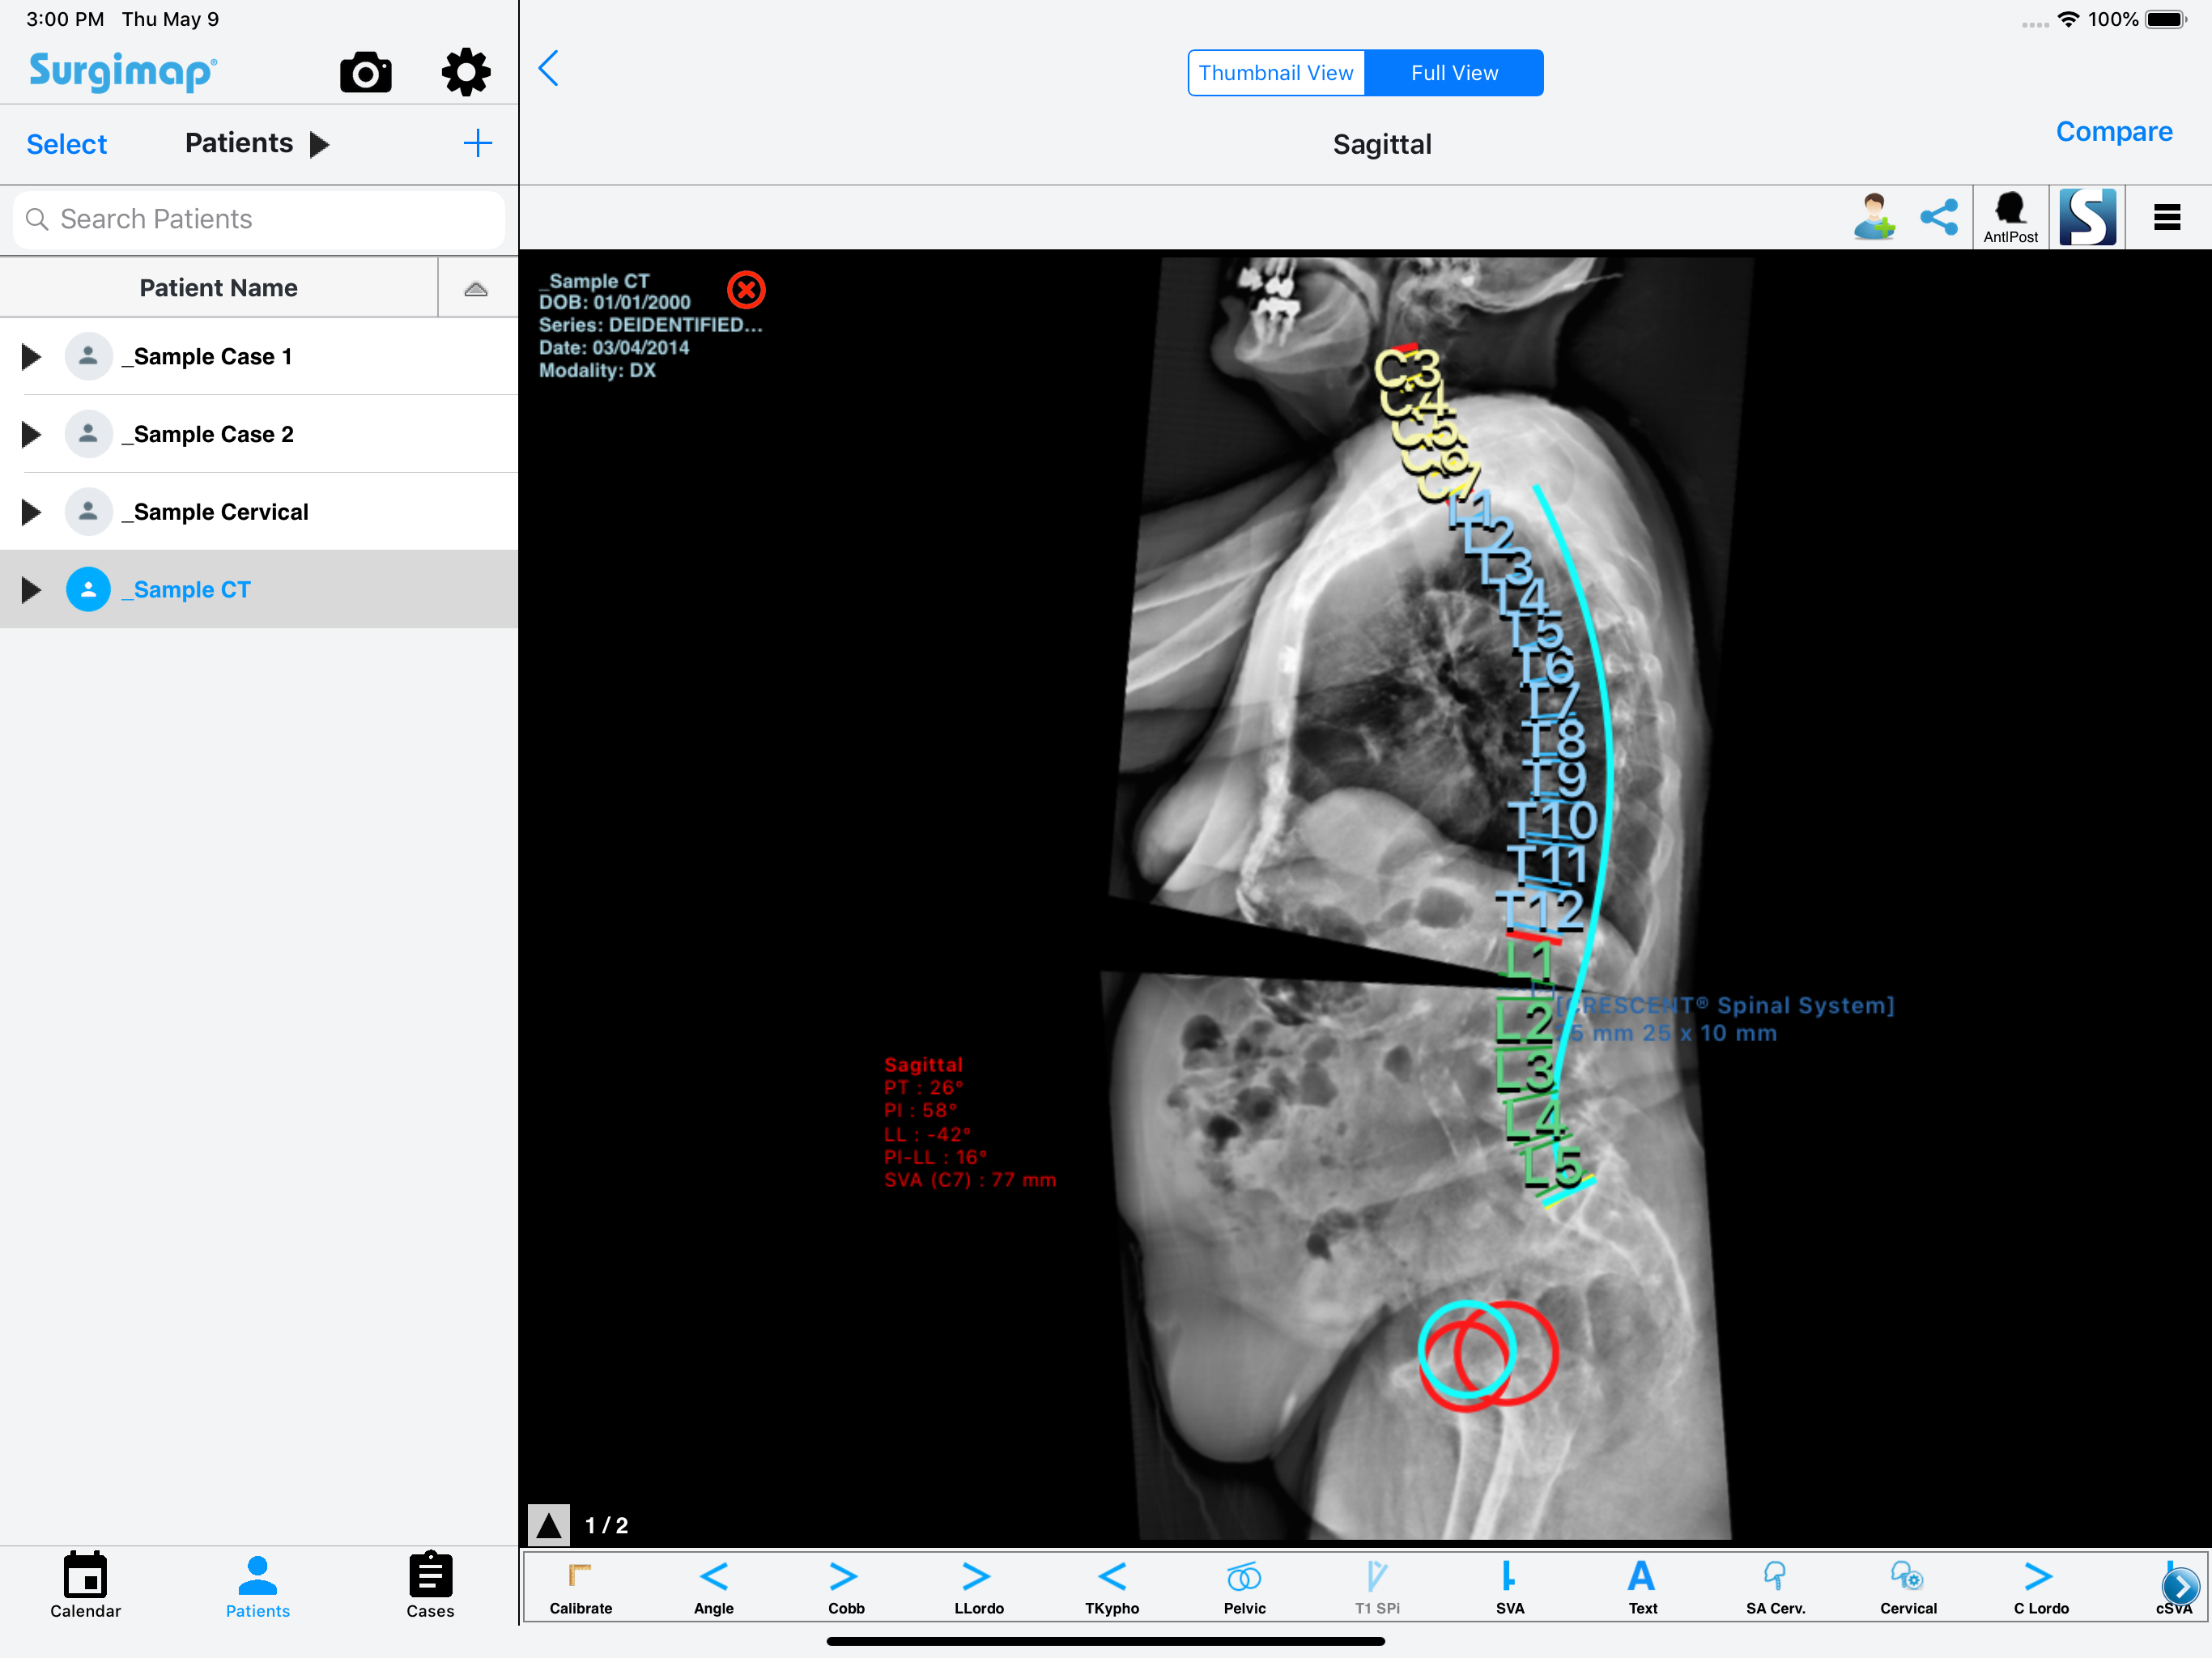Screen dimensions: 2212x1658
Task: Select the LLordo lumbar lordosis tool
Action: (x=979, y=1587)
